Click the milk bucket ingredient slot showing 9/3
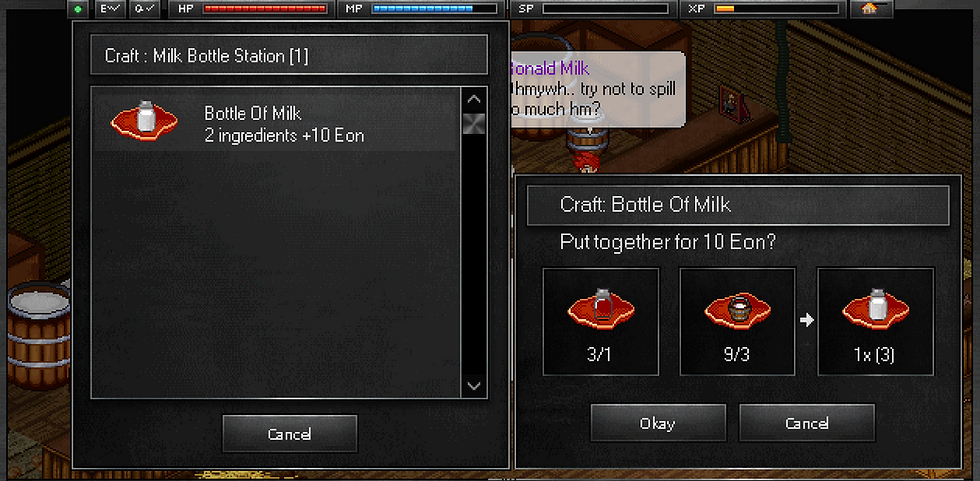 click(738, 322)
